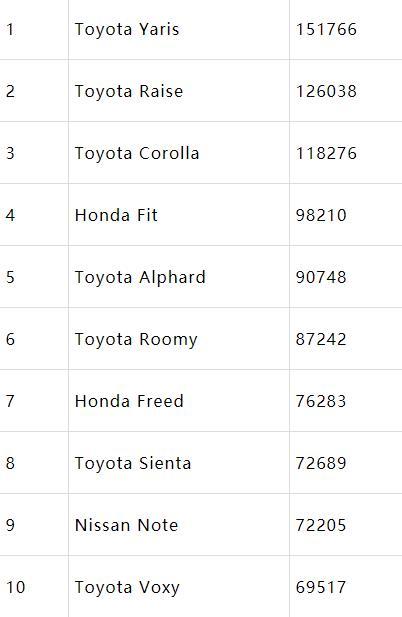Image resolution: width=402 pixels, height=617 pixels.
Task: Select the Toyota Roomy cell
Action: (x=179, y=339)
